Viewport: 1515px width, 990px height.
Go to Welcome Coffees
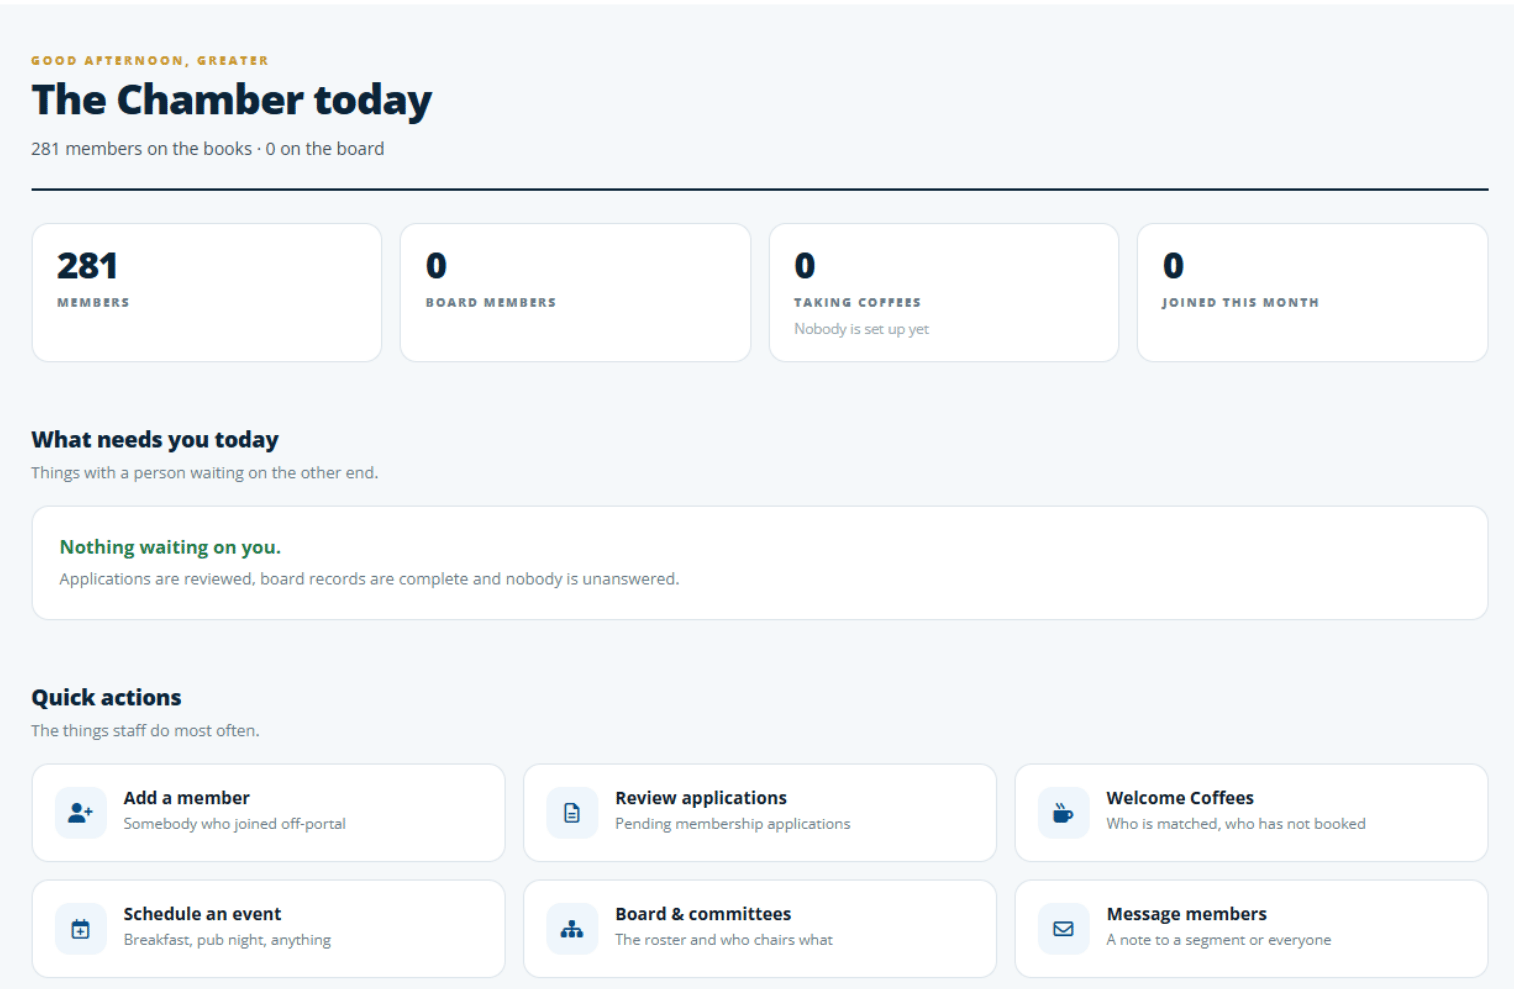1251,813
